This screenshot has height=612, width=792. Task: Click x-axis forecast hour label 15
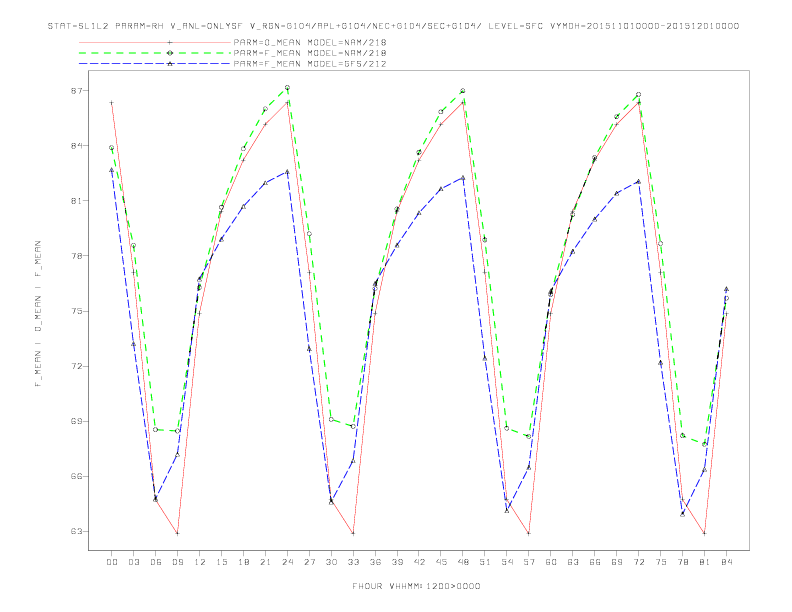click(x=222, y=562)
